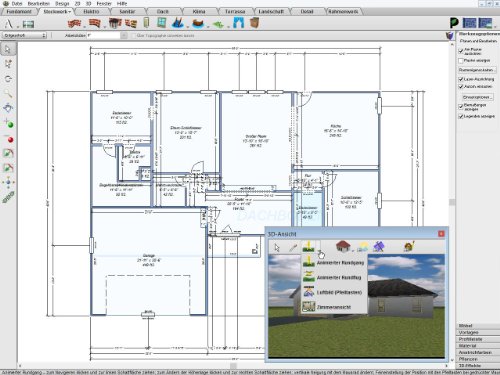Click the house view icon in the 3D-Ansicht window

343,247
